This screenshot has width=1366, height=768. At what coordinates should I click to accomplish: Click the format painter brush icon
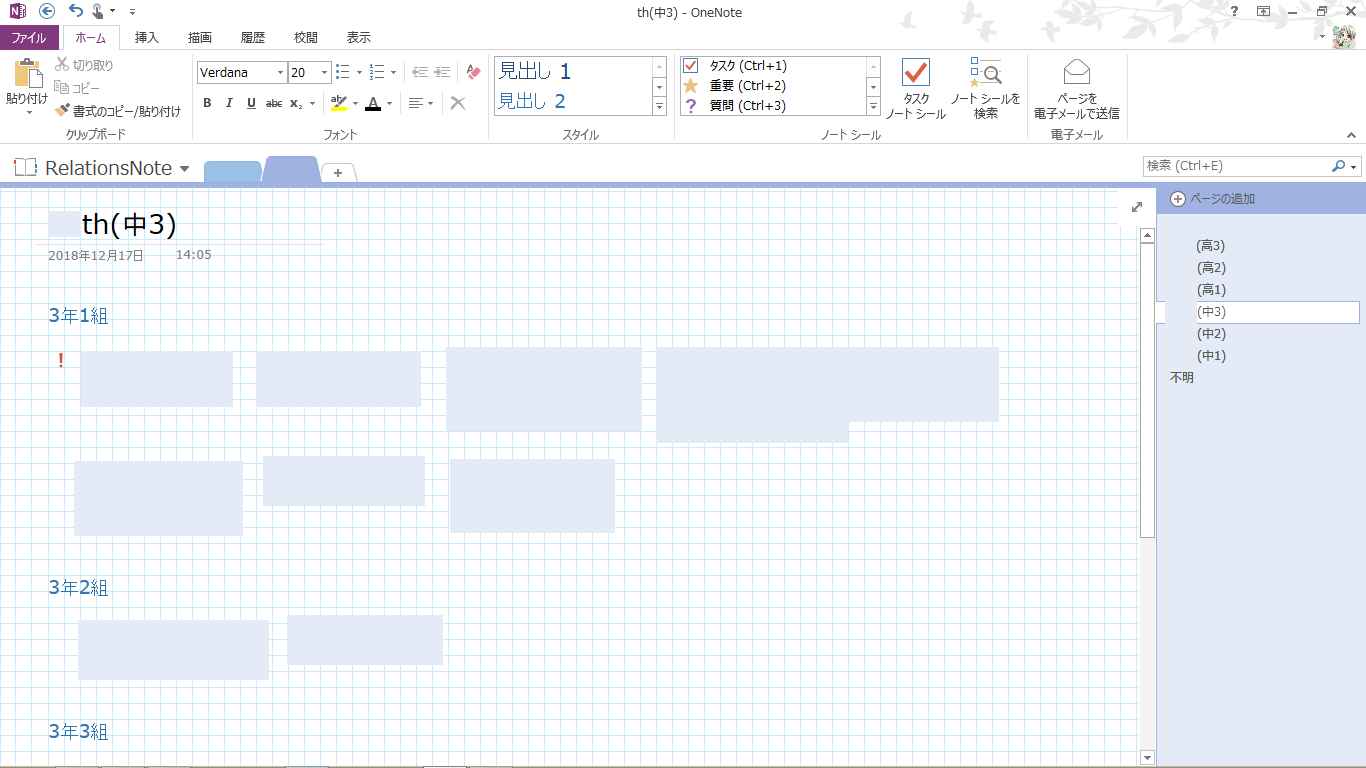(63, 111)
